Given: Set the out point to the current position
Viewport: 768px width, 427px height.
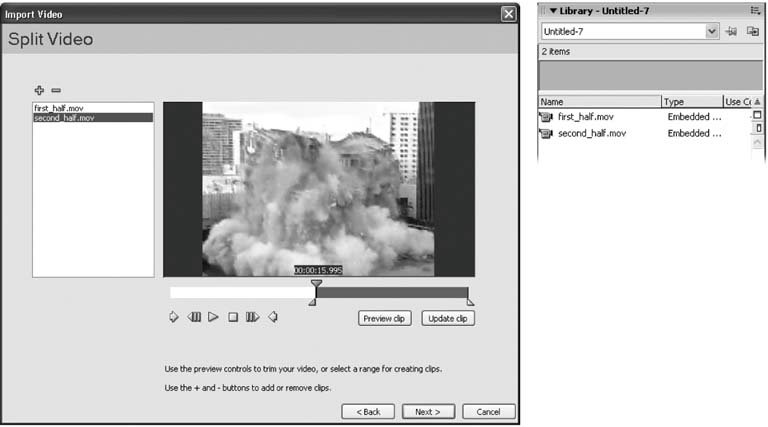Looking at the screenshot, I should point(273,318).
